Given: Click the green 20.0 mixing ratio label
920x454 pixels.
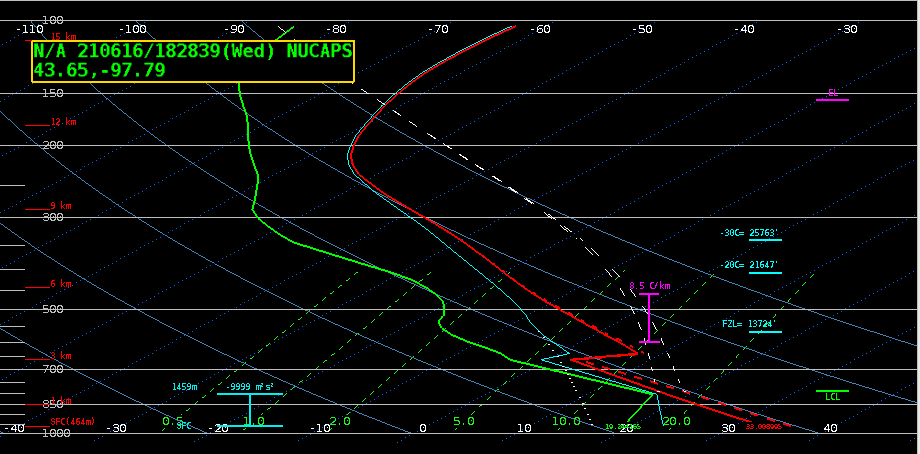Looking at the screenshot, I should [677, 421].
